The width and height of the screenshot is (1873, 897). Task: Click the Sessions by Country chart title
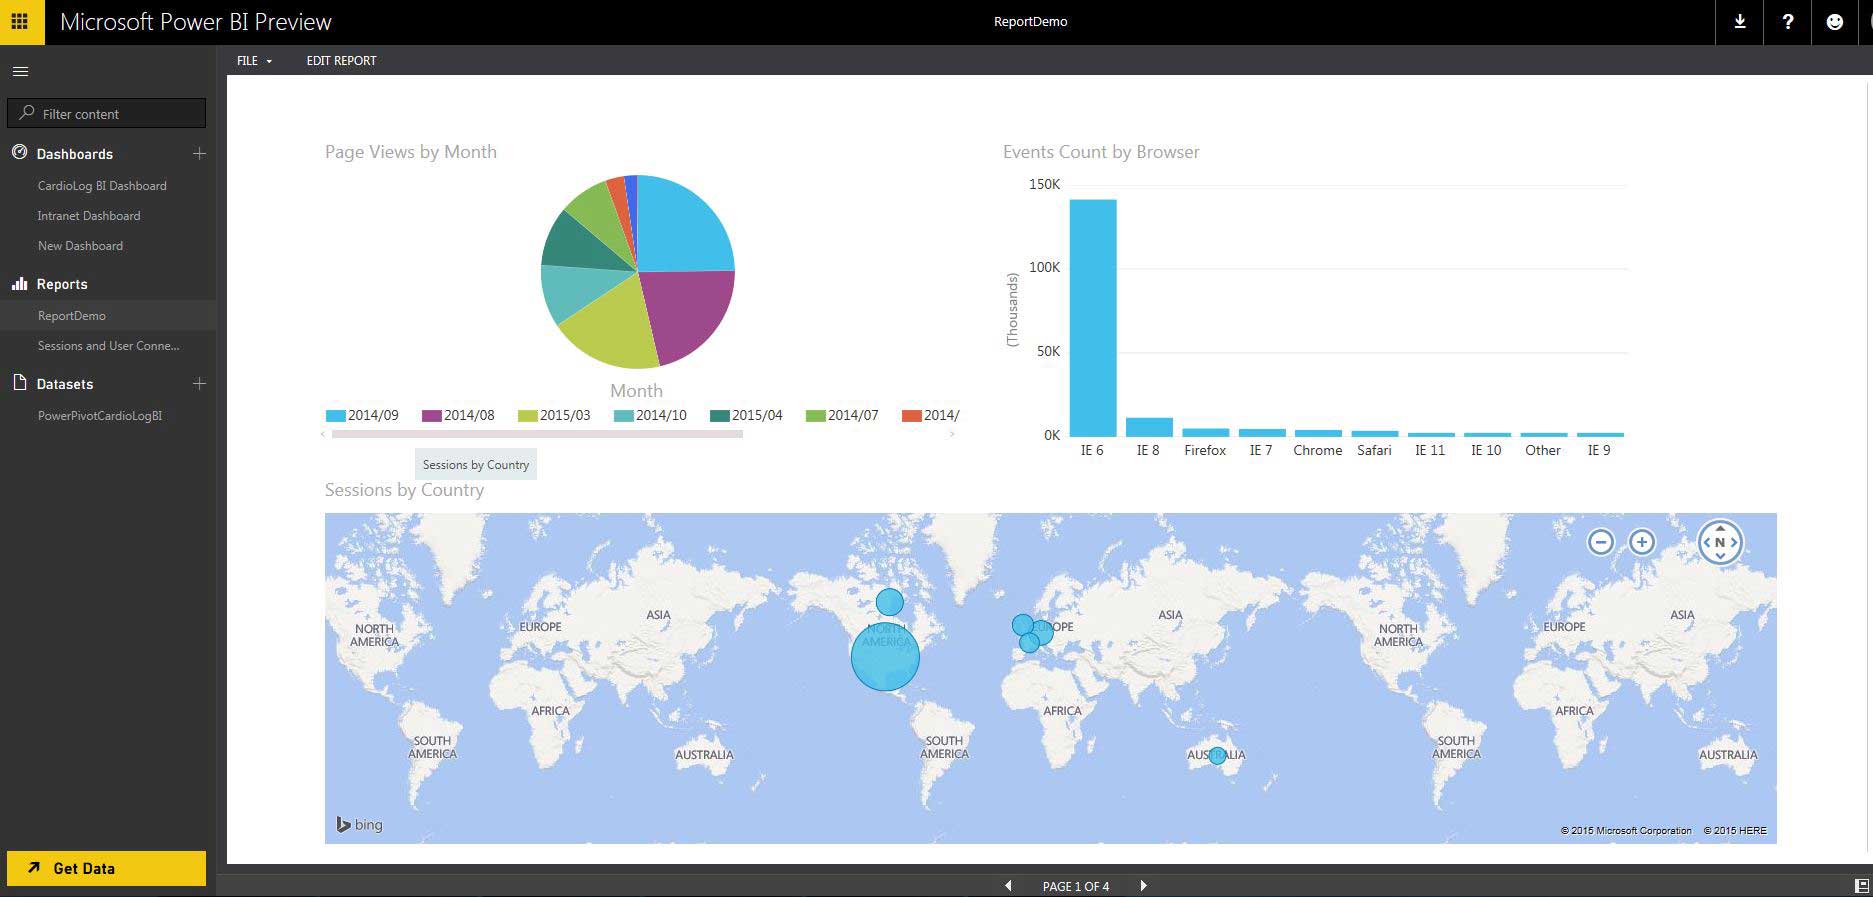[x=404, y=490]
